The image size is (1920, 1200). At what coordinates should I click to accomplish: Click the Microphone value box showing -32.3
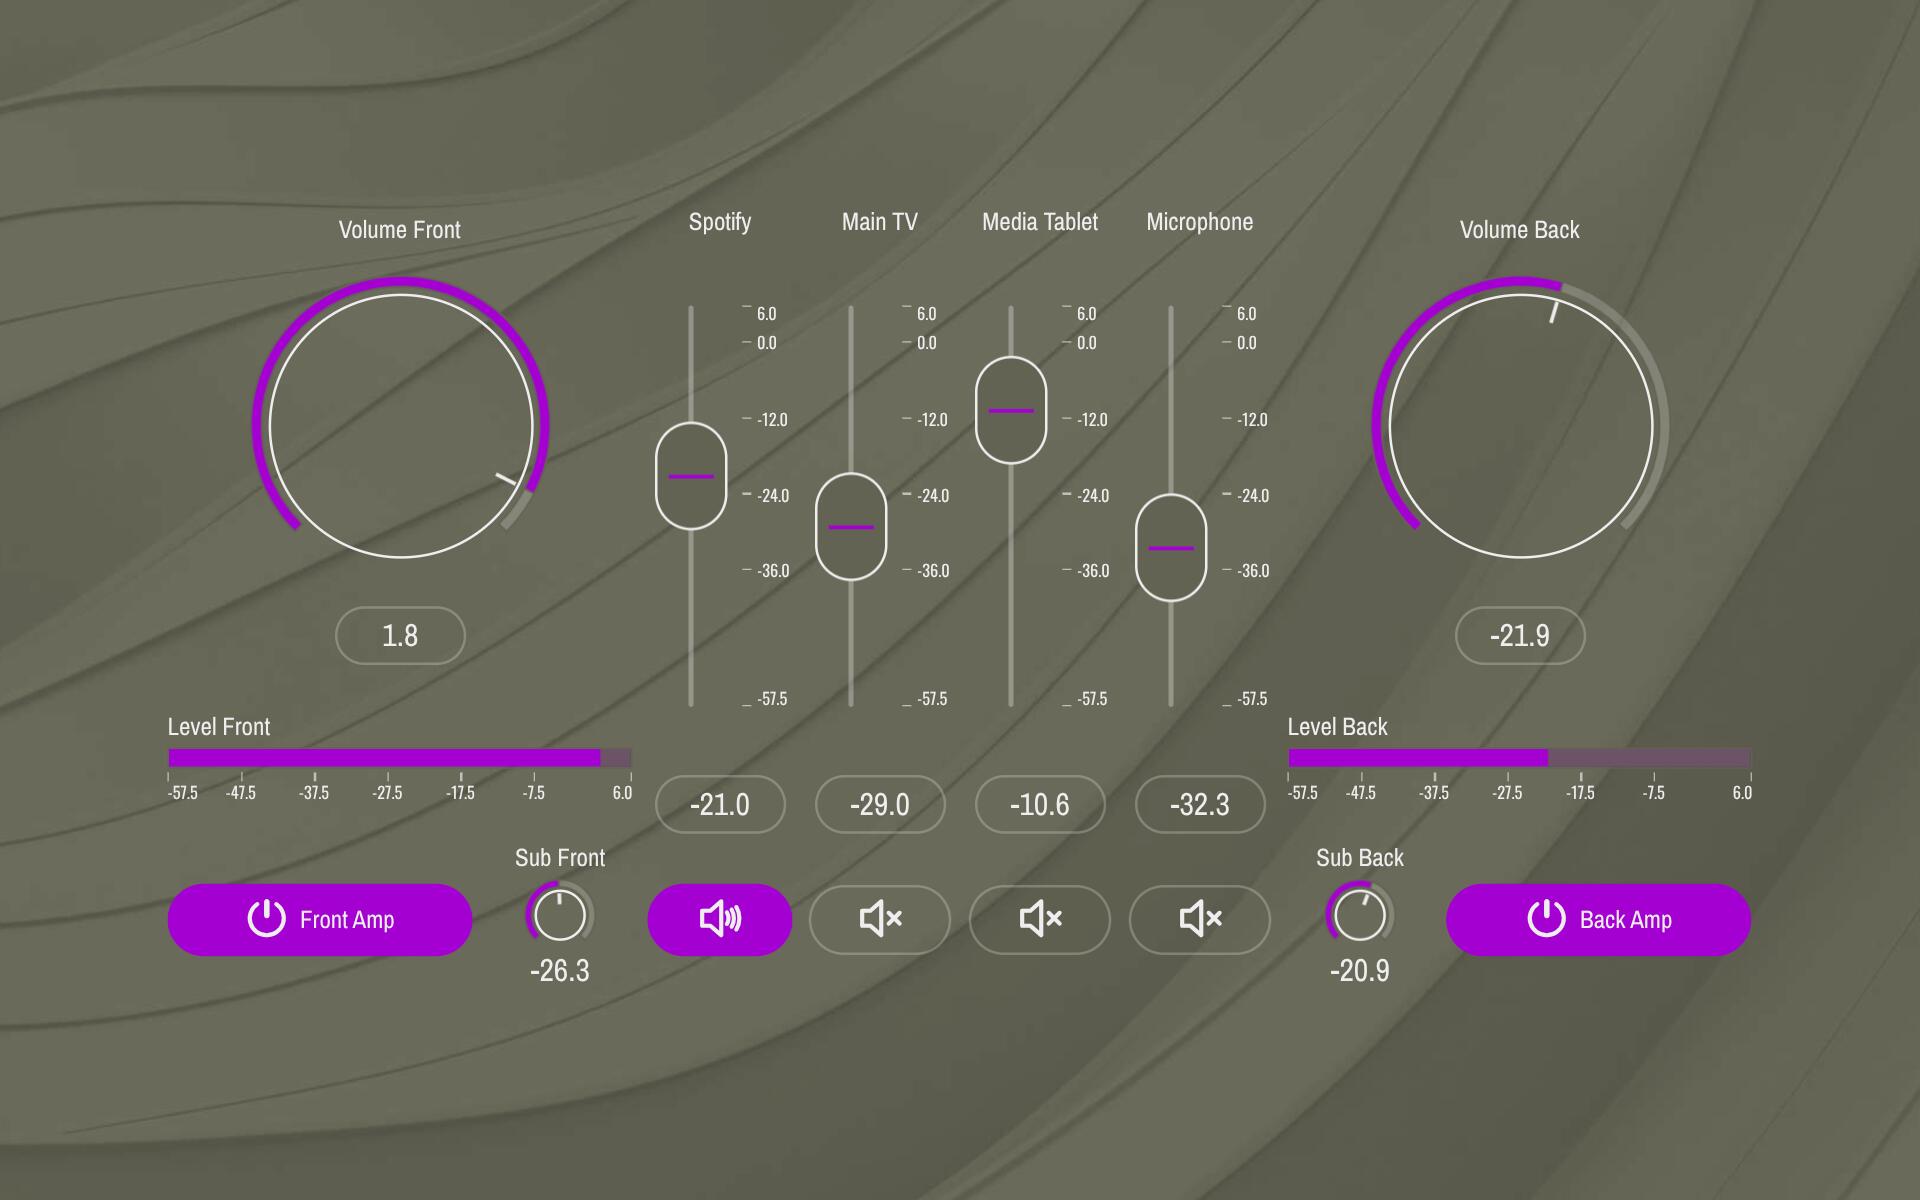click(1200, 804)
